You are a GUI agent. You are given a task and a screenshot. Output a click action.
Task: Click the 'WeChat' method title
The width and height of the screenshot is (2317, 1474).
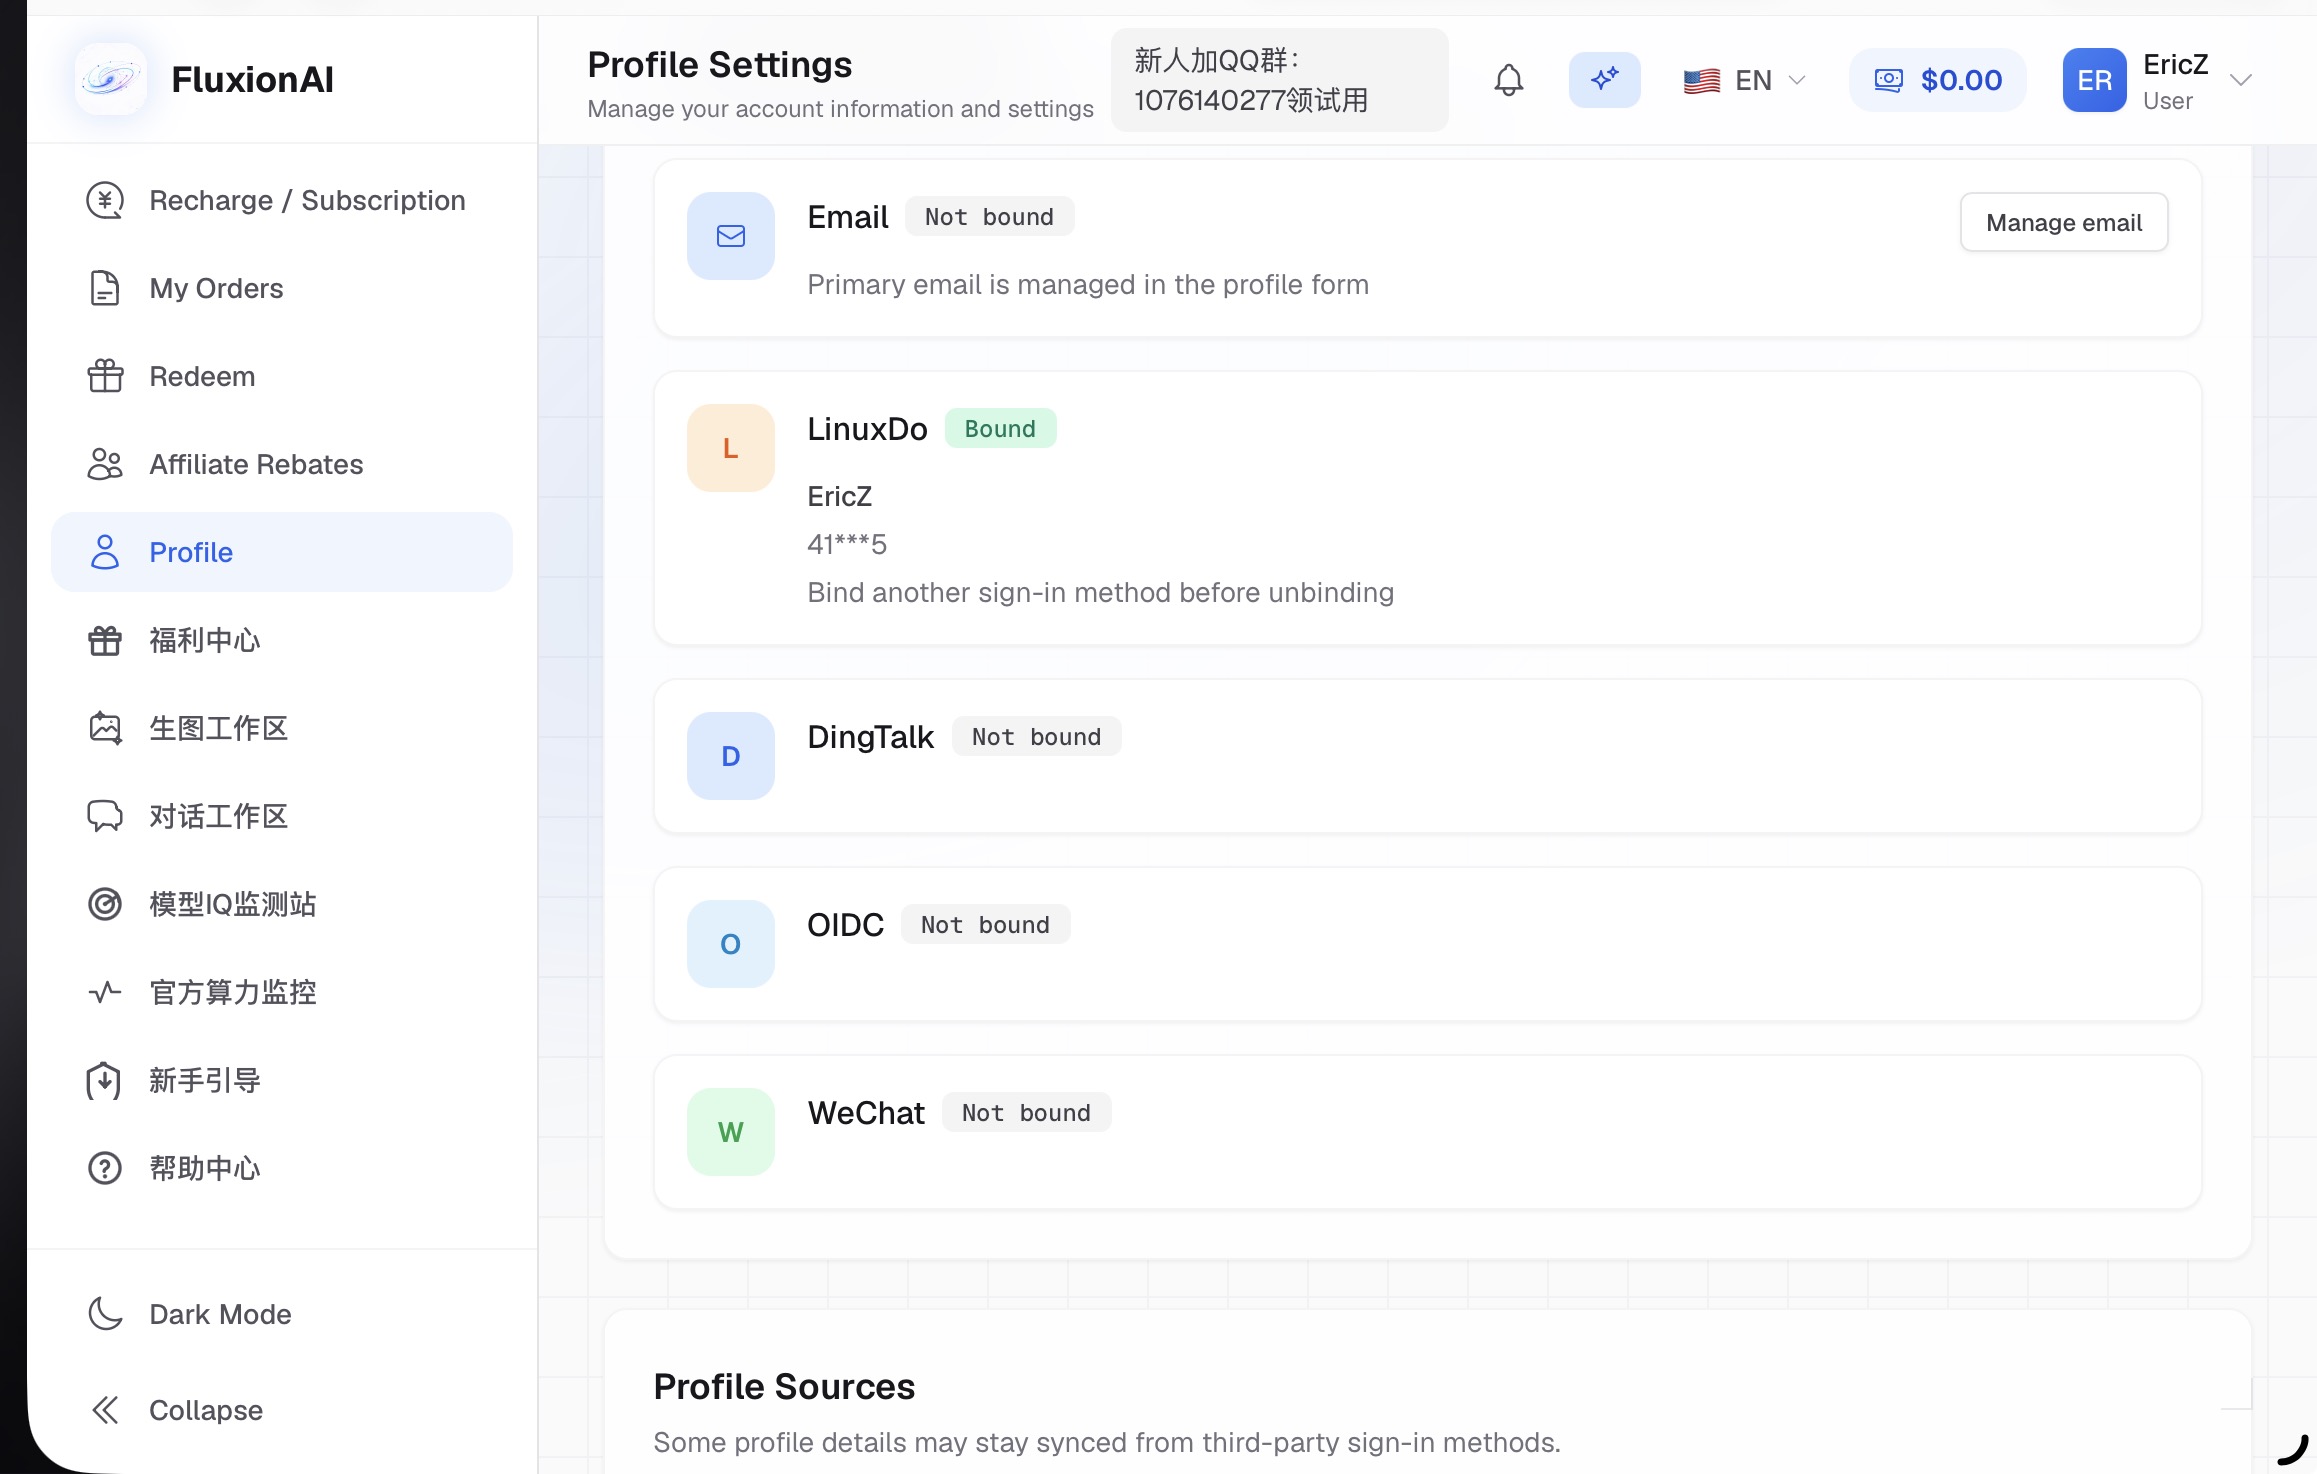[x=866, y=1112]
